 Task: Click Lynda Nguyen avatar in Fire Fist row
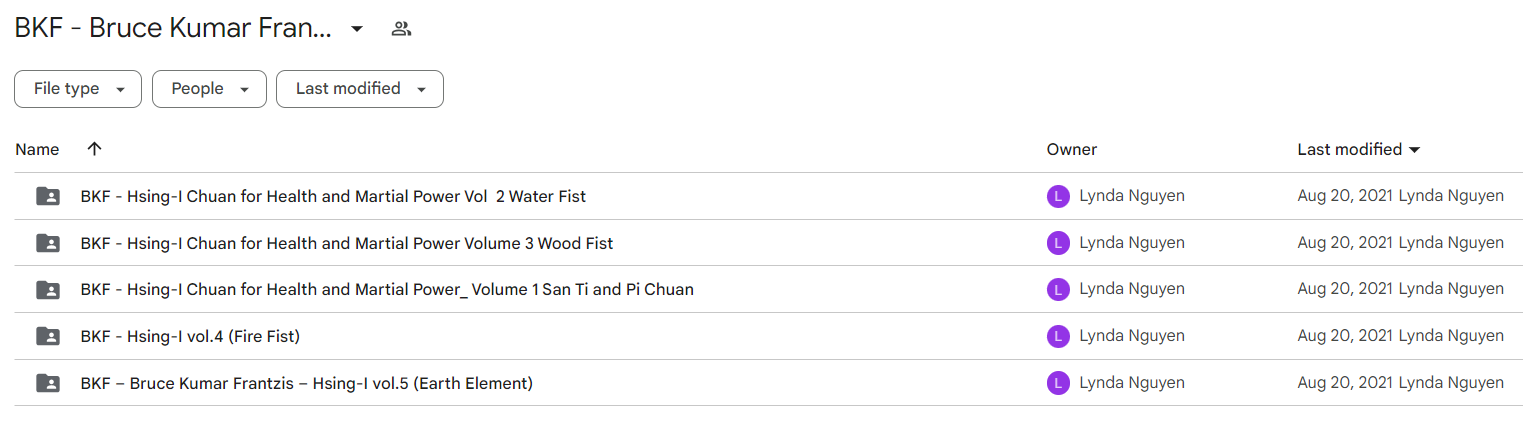tap(1058, 336)
